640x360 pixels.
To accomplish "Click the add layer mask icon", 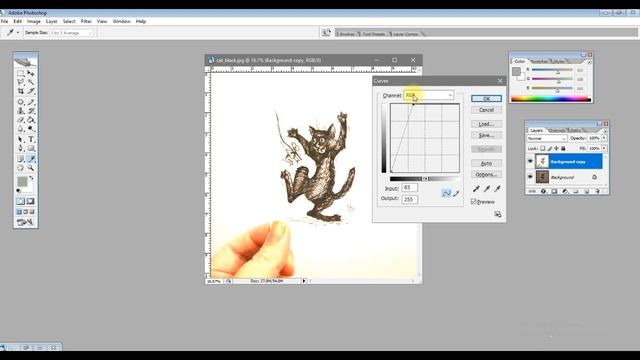I will (x=554, y=191).
